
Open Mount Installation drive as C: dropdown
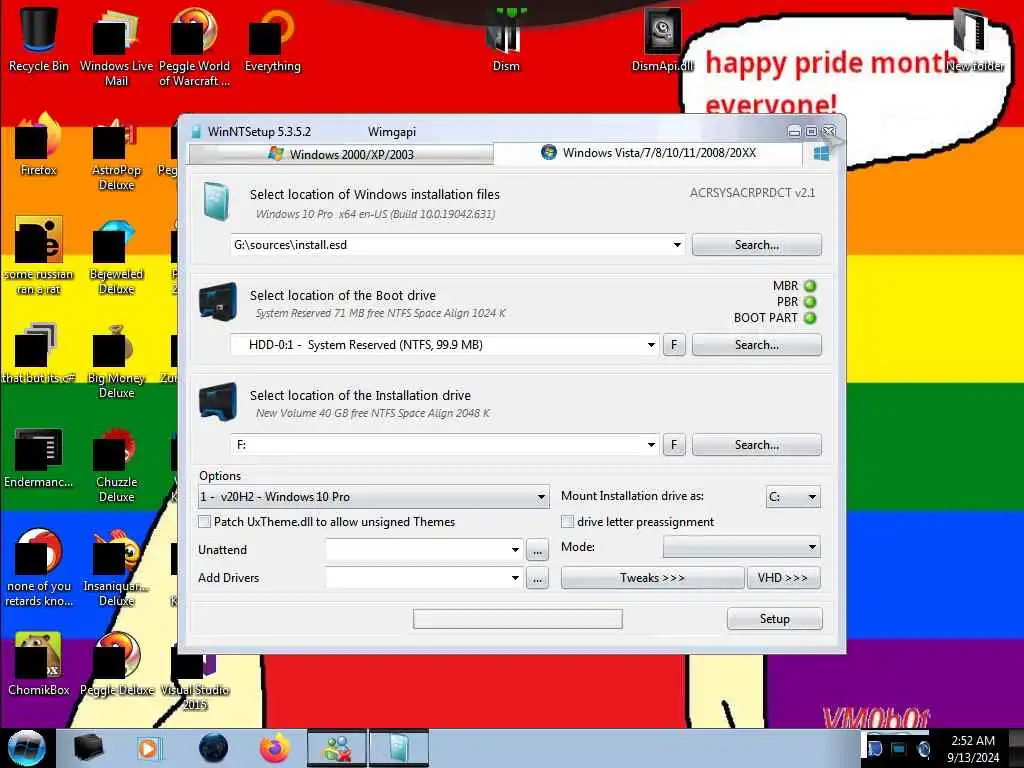[793, 497]
